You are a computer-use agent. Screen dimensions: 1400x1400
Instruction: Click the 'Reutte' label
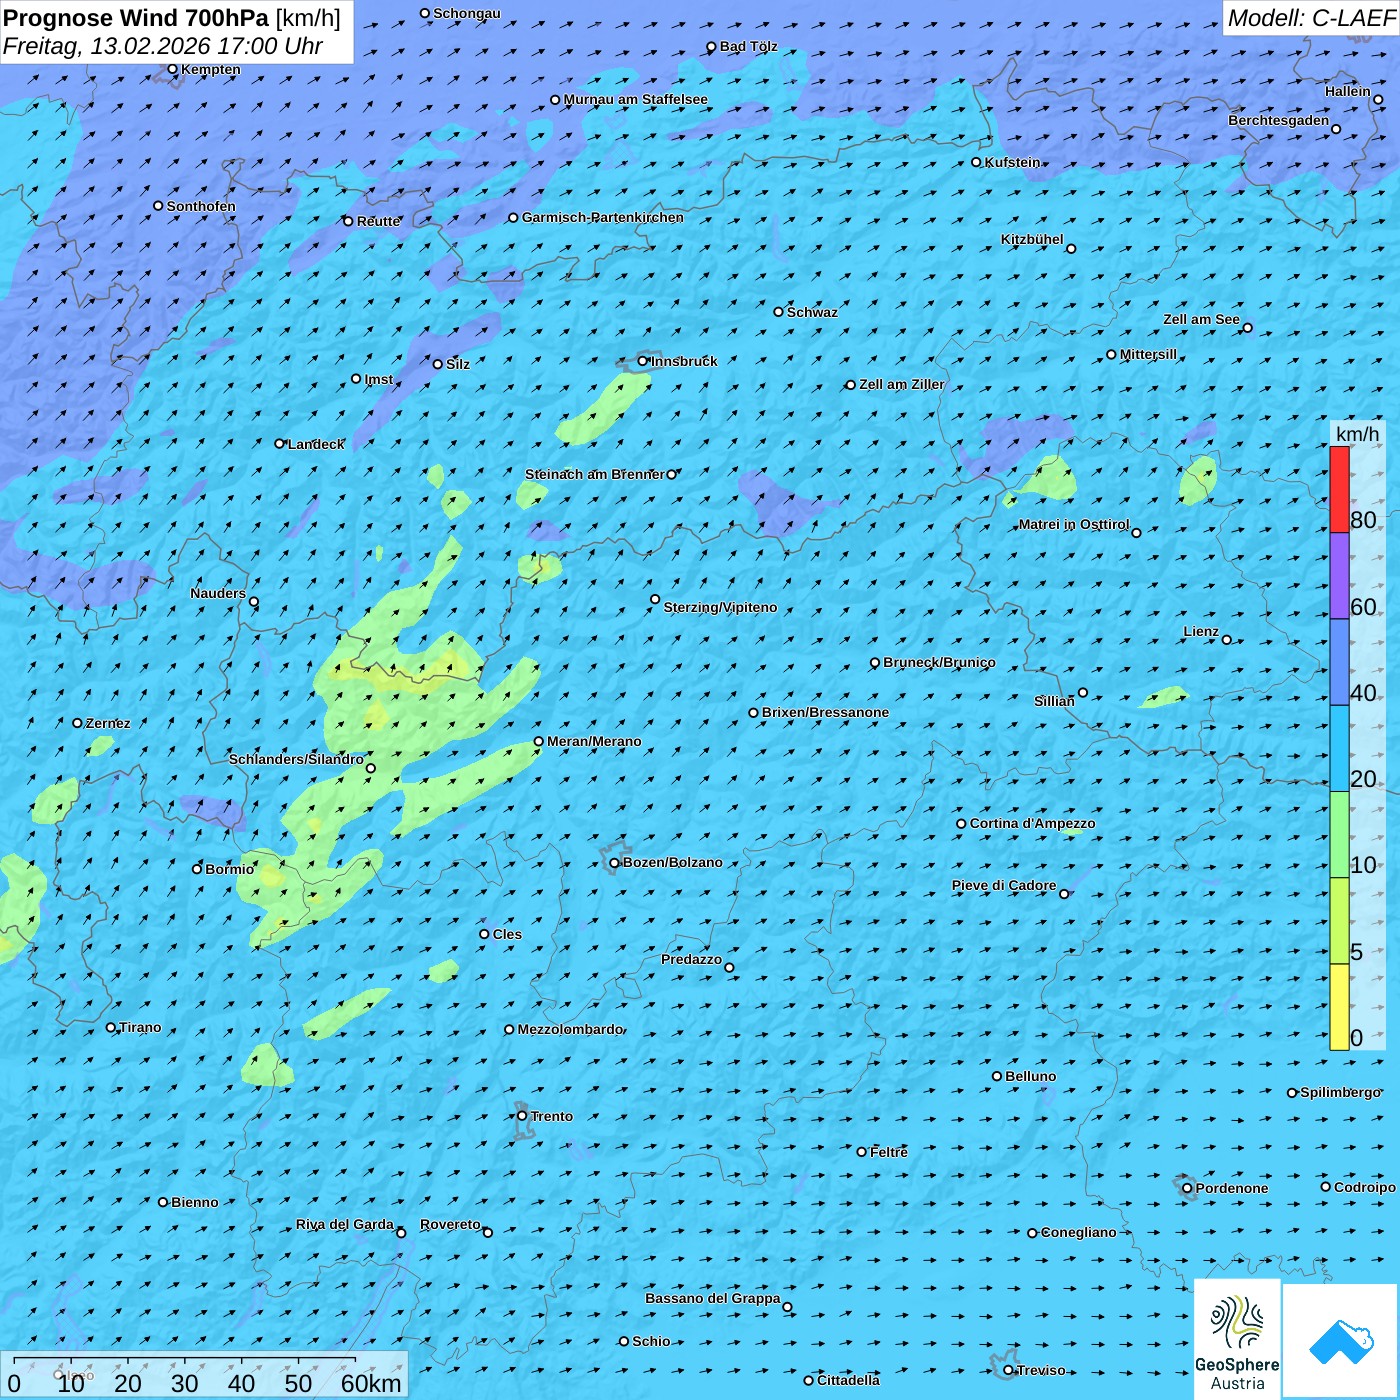(378, 221)
